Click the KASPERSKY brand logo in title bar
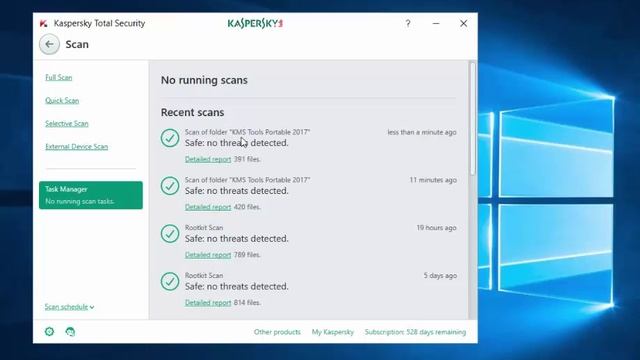This screenshot has height=360, width=640. (255, 23)
